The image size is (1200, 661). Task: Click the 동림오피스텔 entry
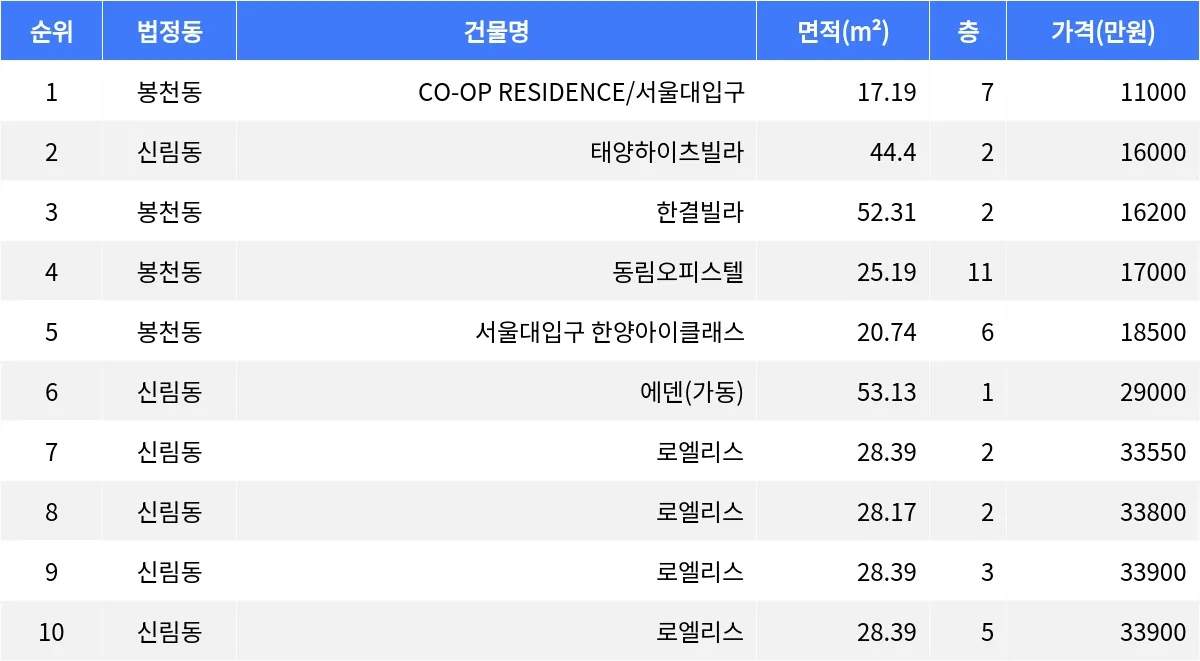678,272
